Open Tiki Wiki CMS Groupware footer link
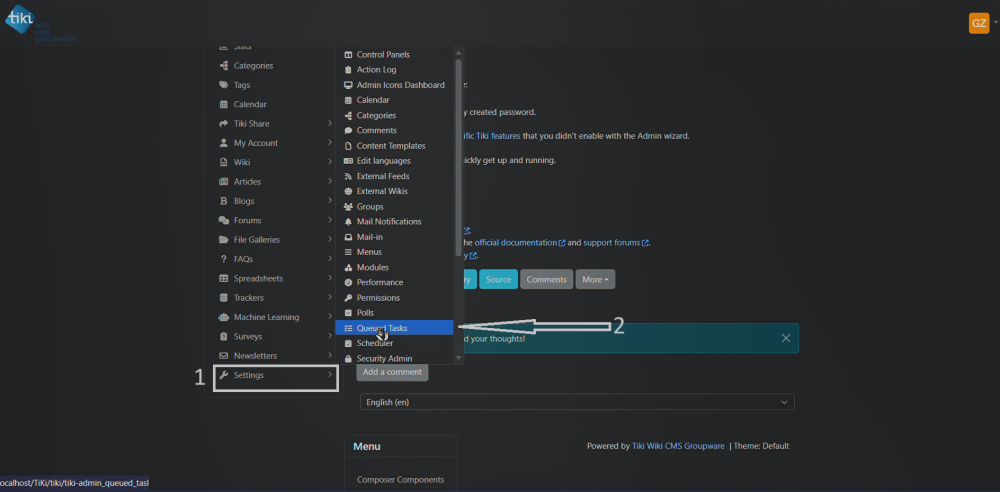This screenshot has width=1000, height=492. (x=678, y=446)
